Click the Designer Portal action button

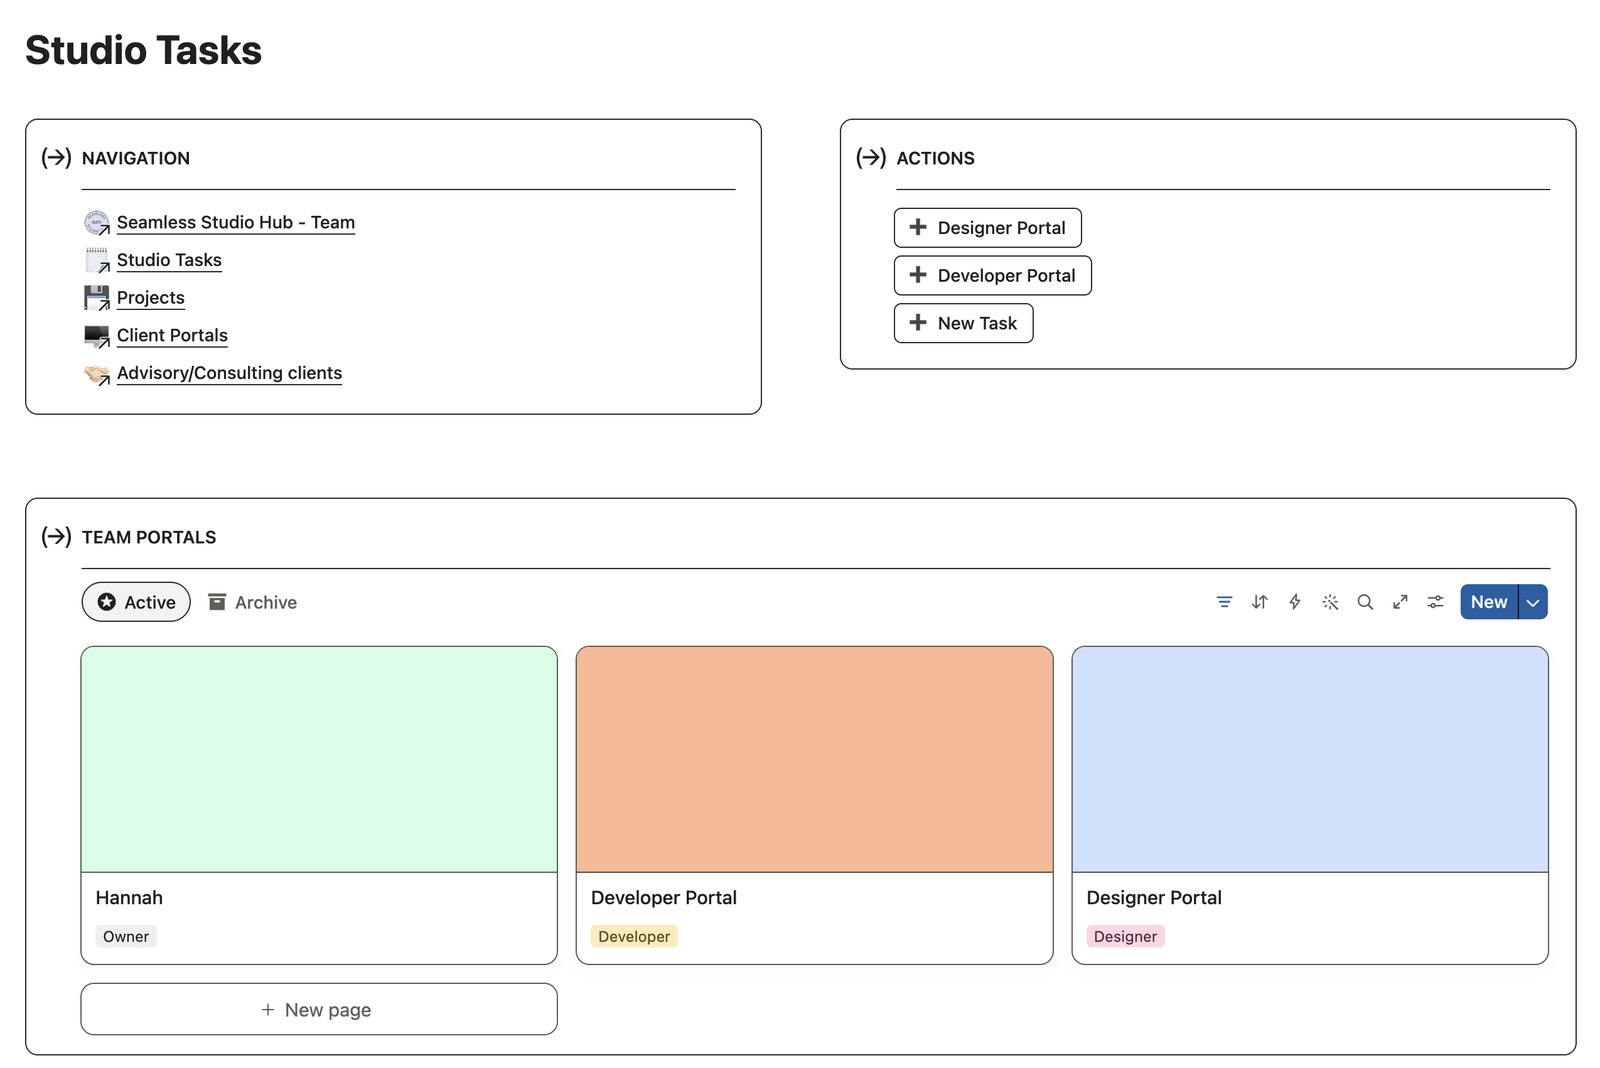pos(987,228)
